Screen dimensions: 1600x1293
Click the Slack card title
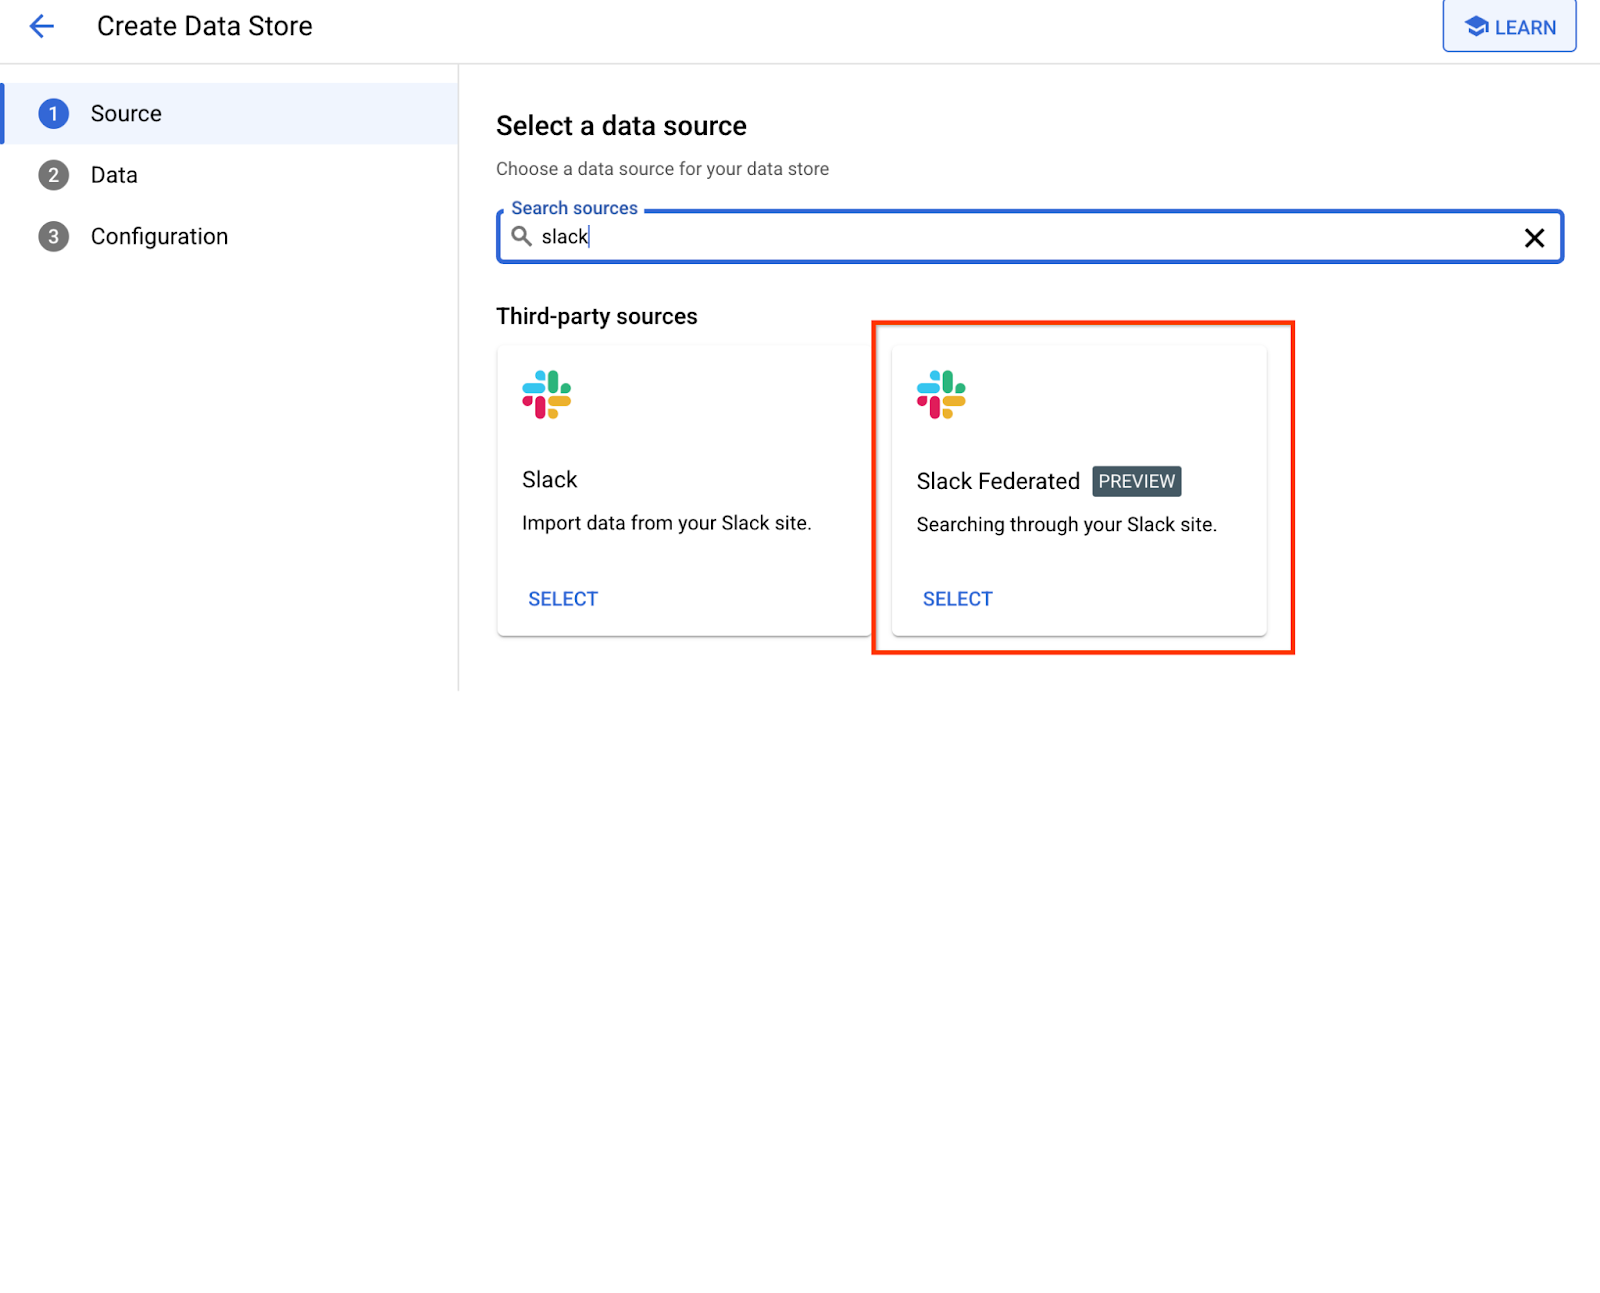tap(550, 480)
